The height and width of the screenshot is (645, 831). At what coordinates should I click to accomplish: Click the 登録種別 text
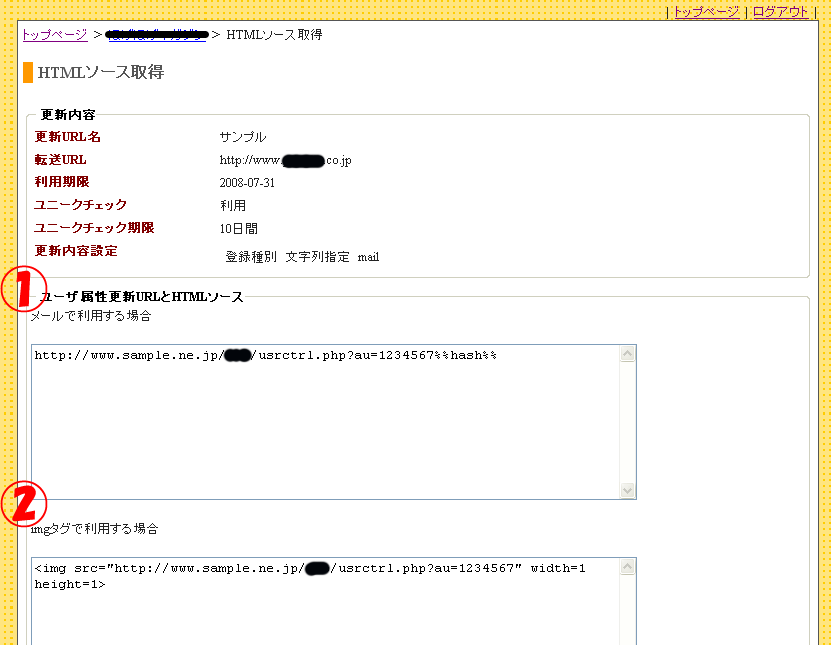click(x=251, y=257)
